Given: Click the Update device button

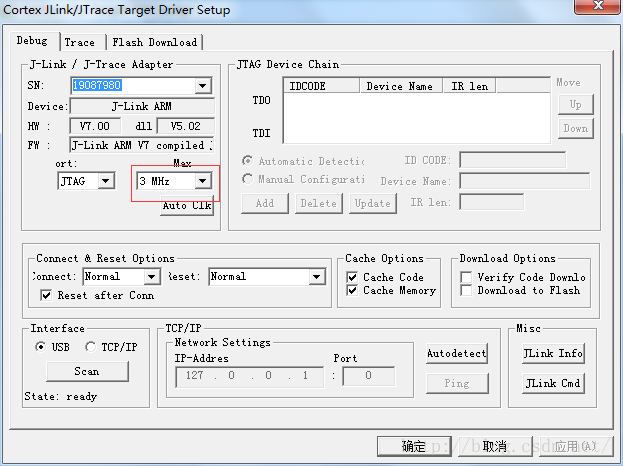Looking at the screenshot, I should coord(373,203).
